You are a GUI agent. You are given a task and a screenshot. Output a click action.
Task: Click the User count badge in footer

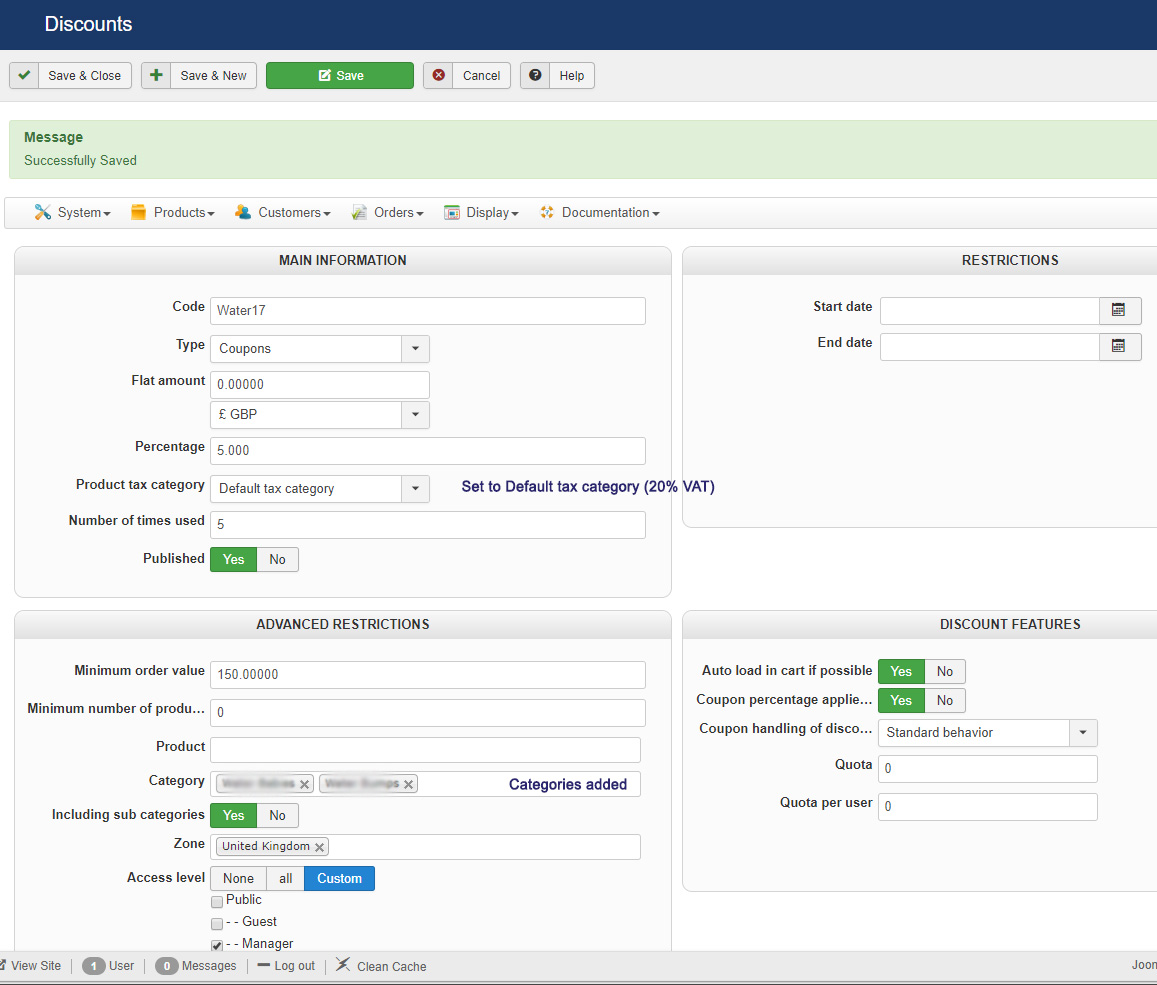pyautogui.click(x=94, y=966)
